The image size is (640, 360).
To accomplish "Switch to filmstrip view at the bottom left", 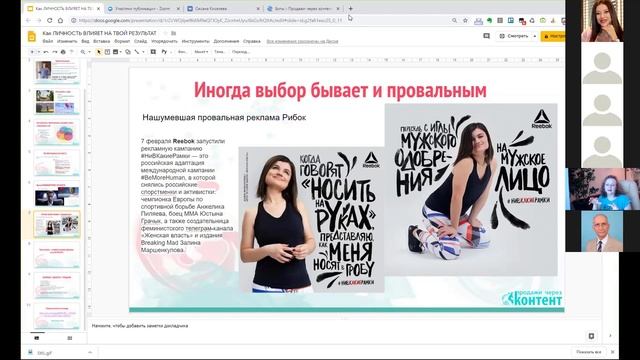I will pyautogui.click(x=36, y=338).
